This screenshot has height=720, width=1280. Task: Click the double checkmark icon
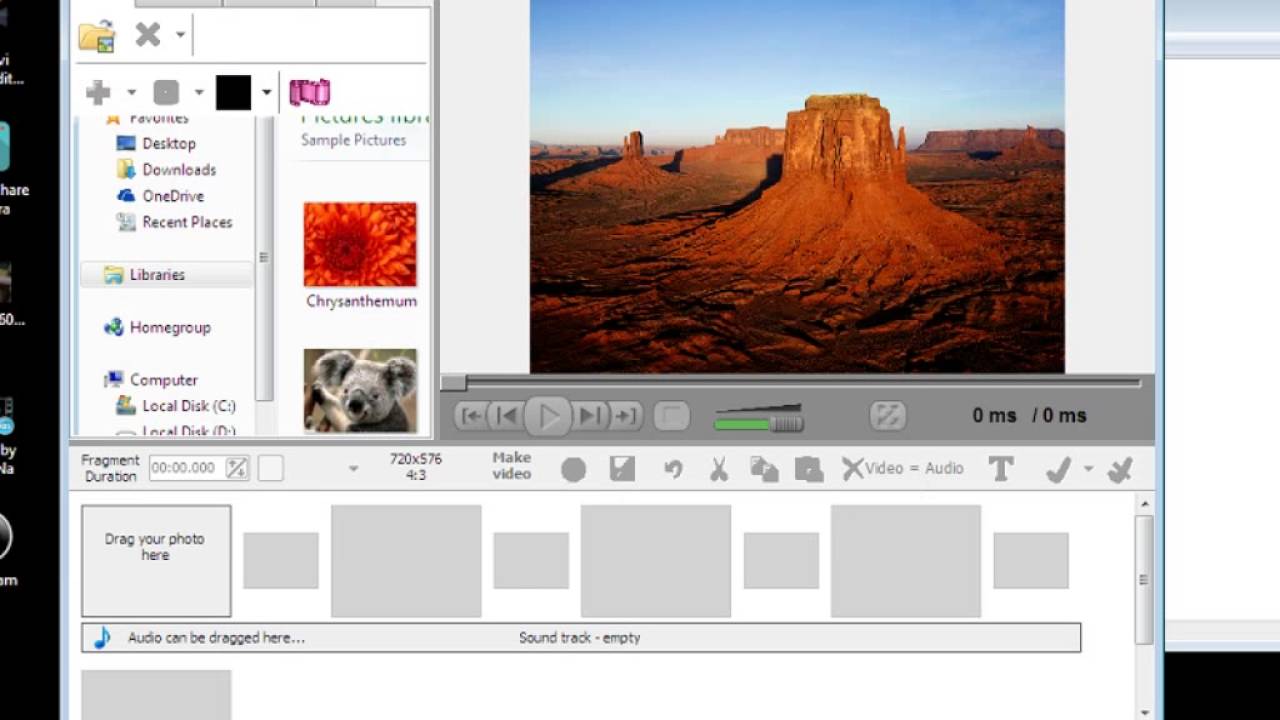1121,468
